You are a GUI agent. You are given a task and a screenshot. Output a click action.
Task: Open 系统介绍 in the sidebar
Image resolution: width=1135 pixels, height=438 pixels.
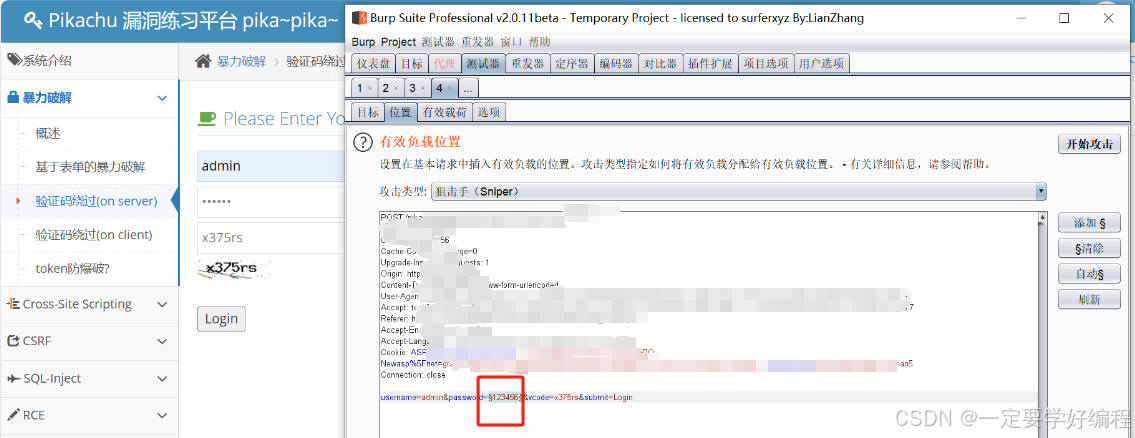point(48,61)
